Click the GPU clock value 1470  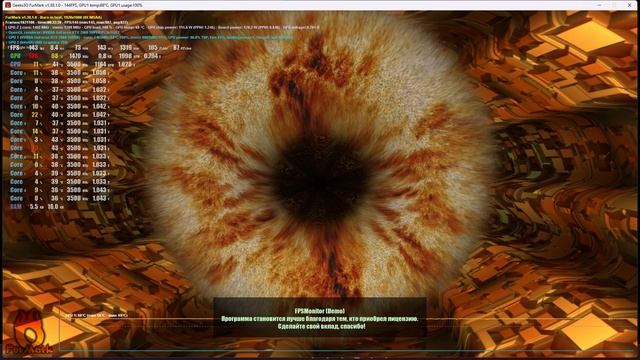coord(75,56)
